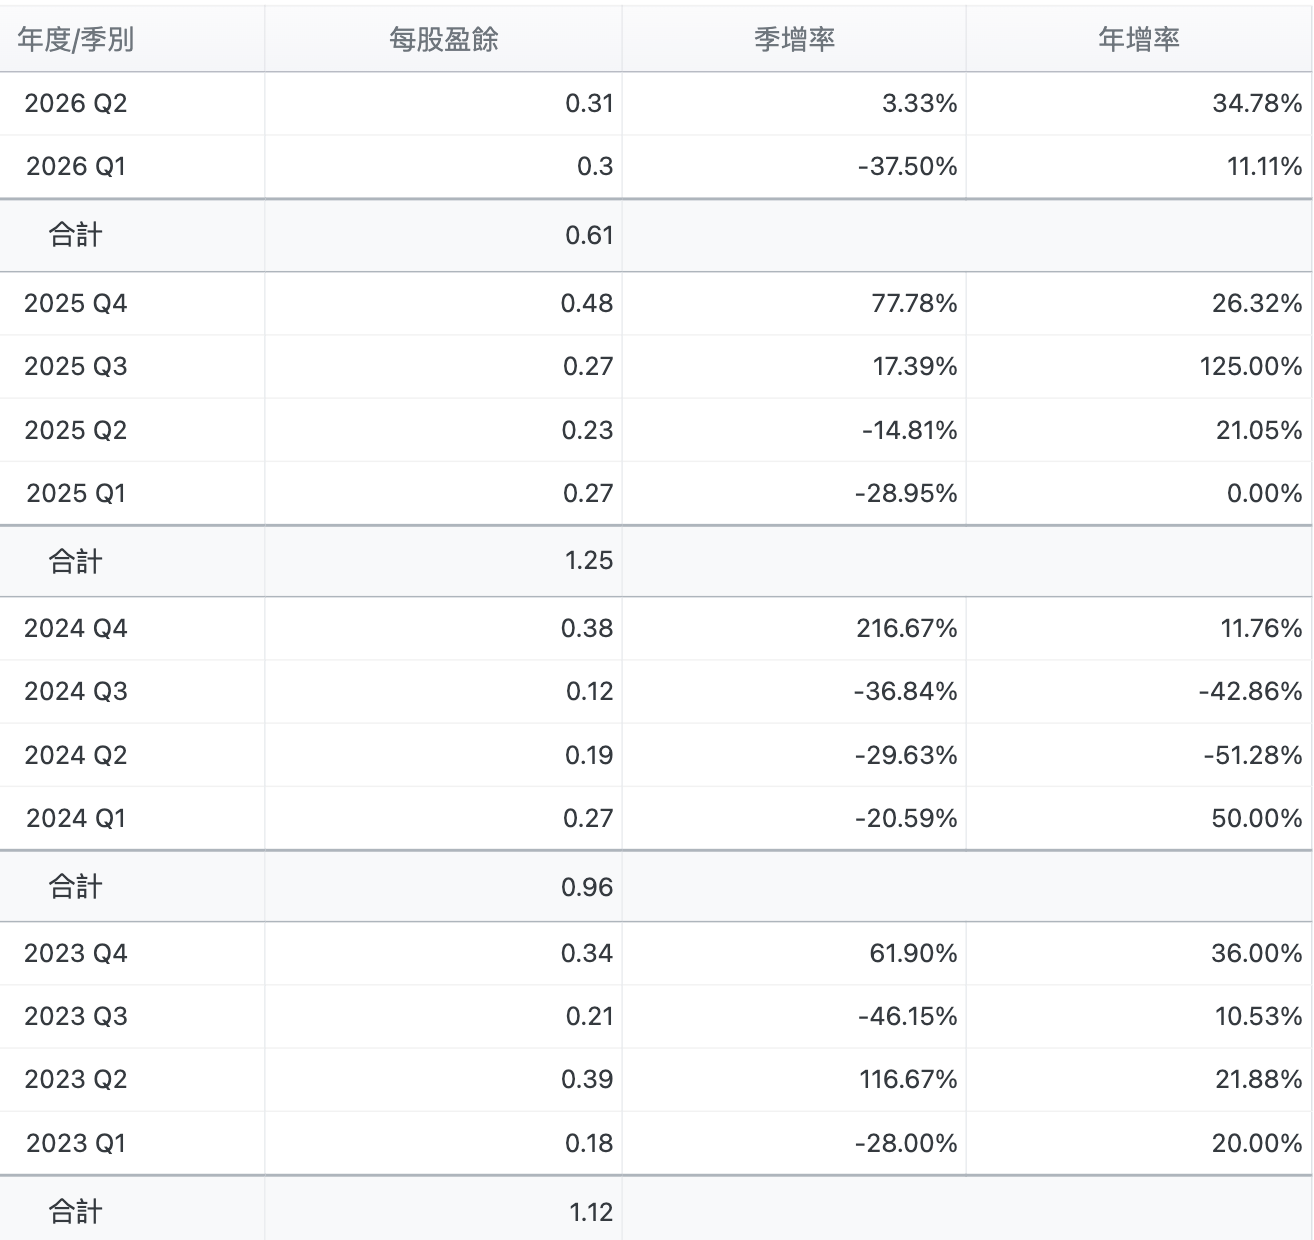Click the 年度/季別 column header

(76, 40)
